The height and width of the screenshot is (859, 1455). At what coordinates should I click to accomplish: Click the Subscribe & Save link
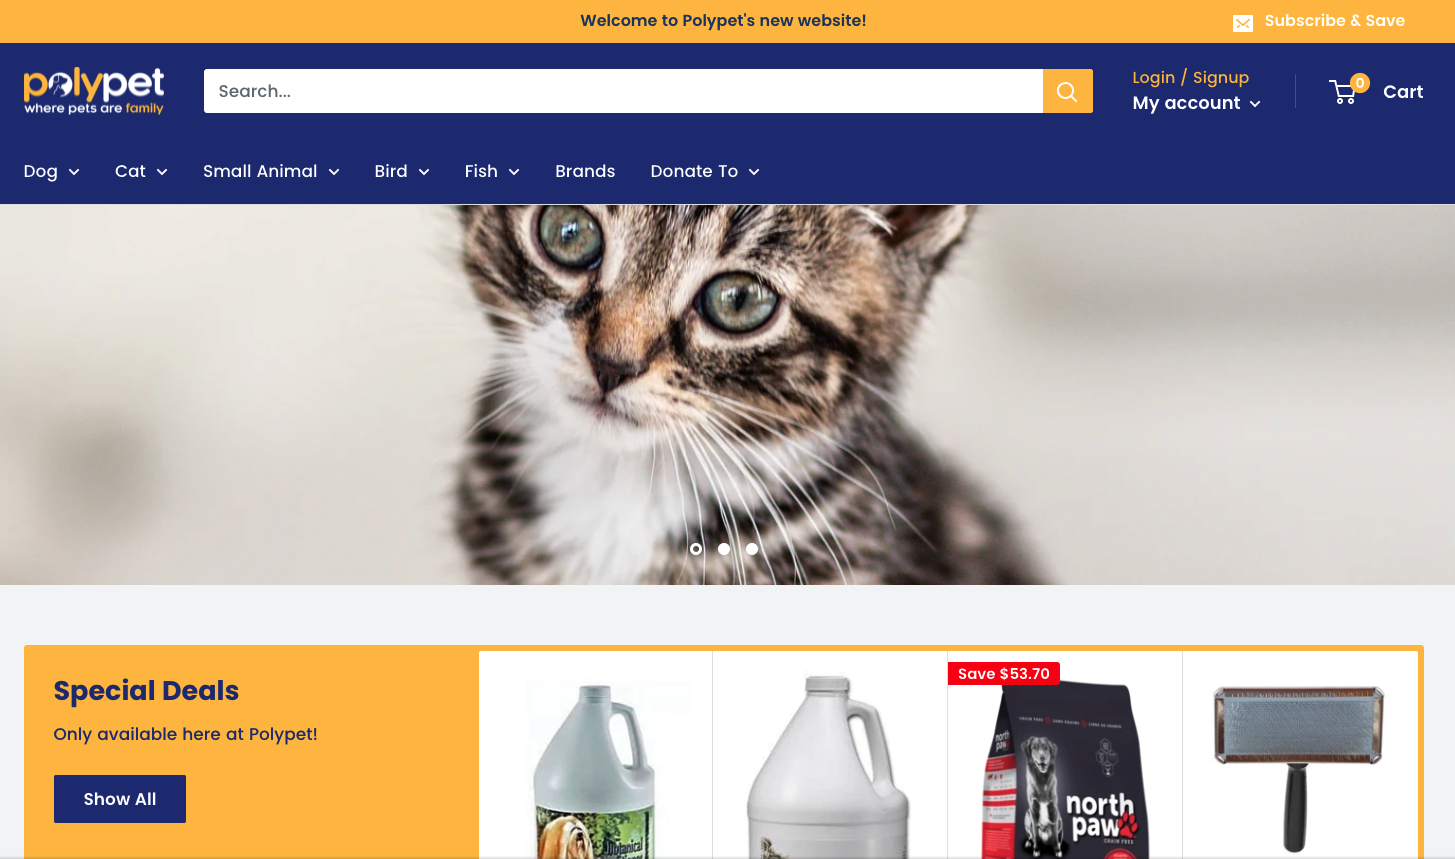point(1334,21)
